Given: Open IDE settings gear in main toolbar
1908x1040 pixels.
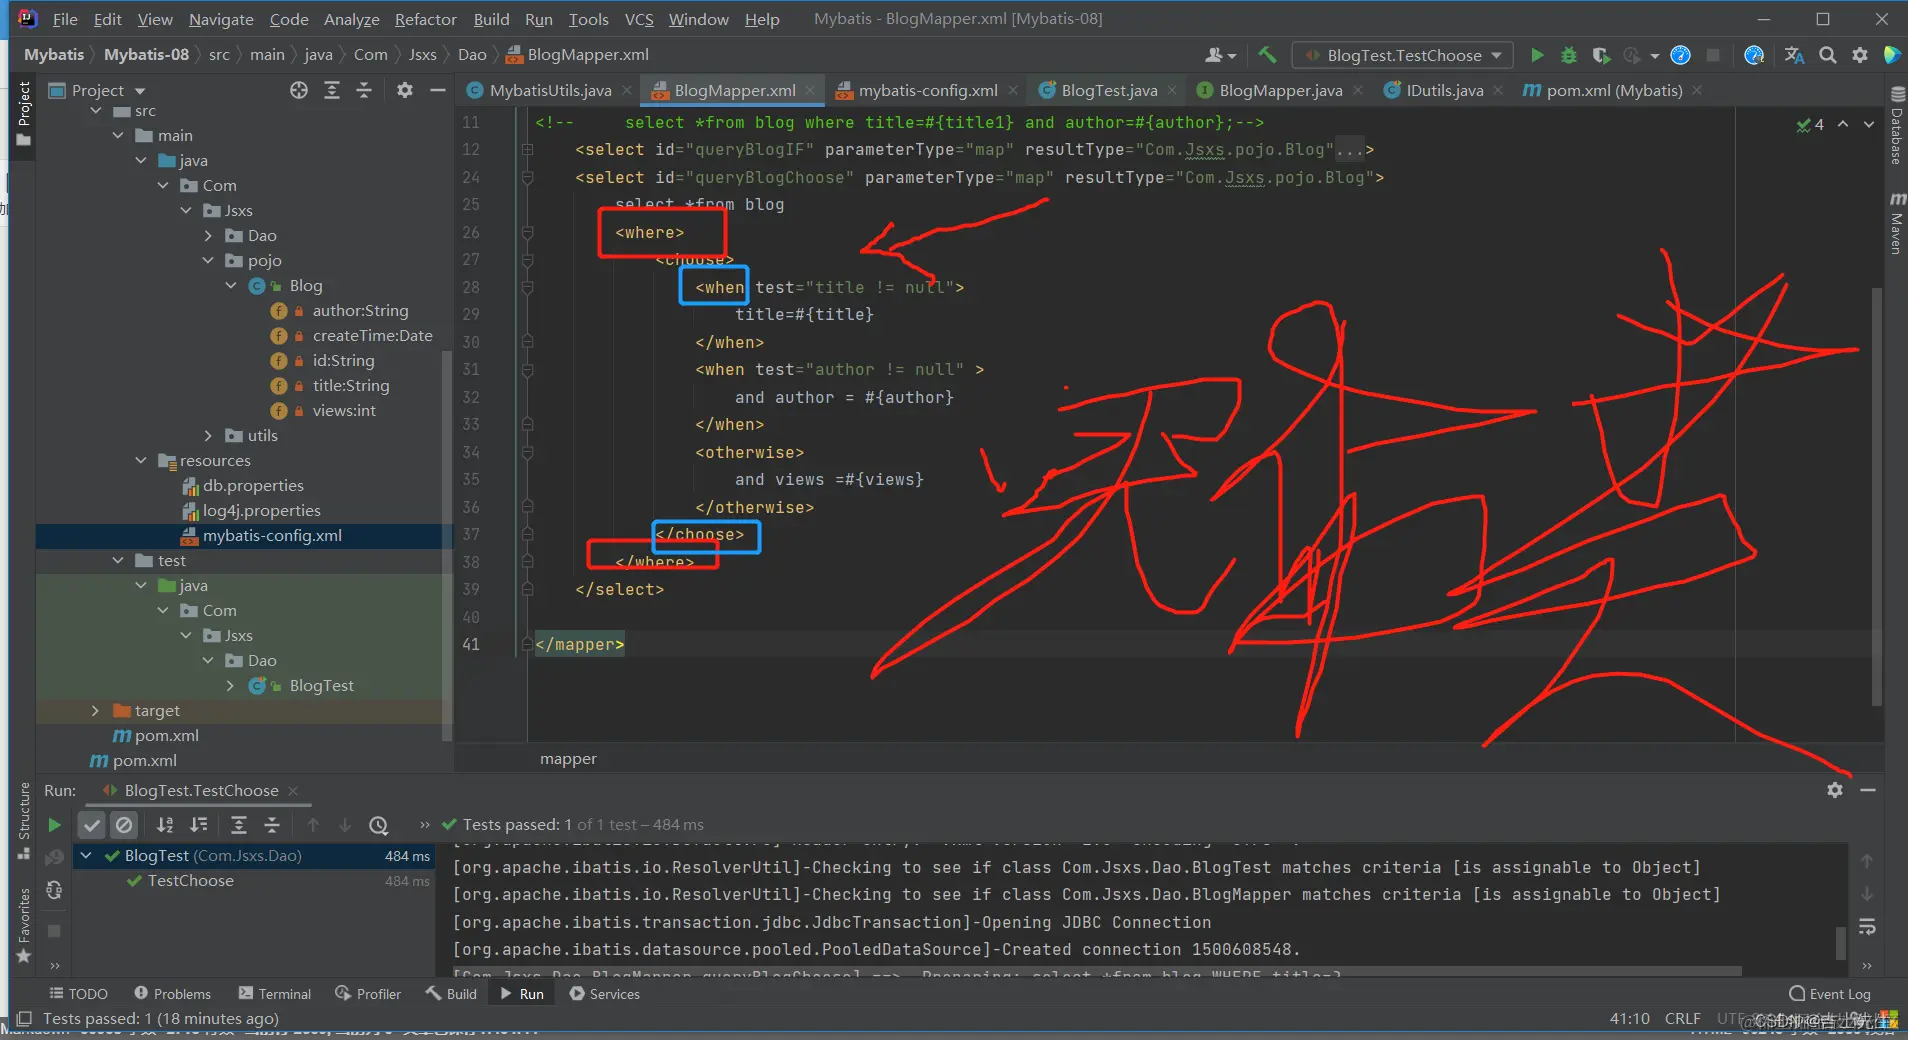Looking at the screenshot, I should pos(1859,55).
